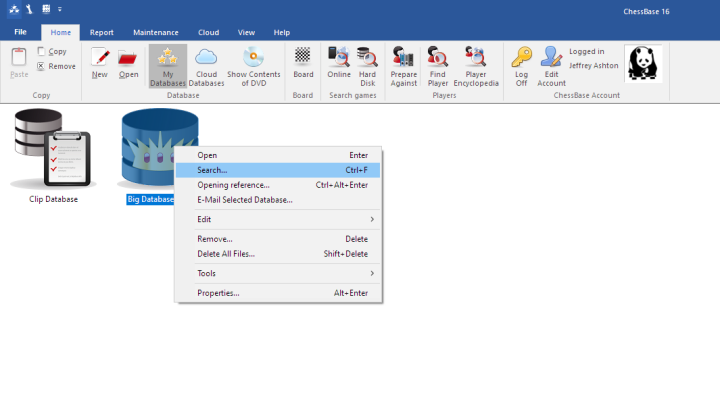The height and width of the screenshot is (393, 720).
Task: Open Cloud Databases
Action: coord(206,66)
